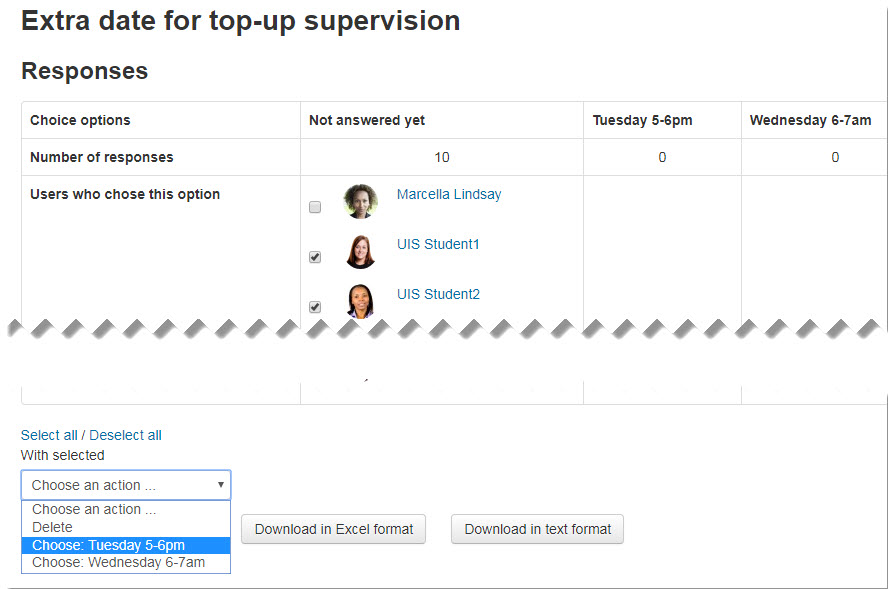Open UIS Student1 name link
This screenshot has width=888, height=589.
438,244
